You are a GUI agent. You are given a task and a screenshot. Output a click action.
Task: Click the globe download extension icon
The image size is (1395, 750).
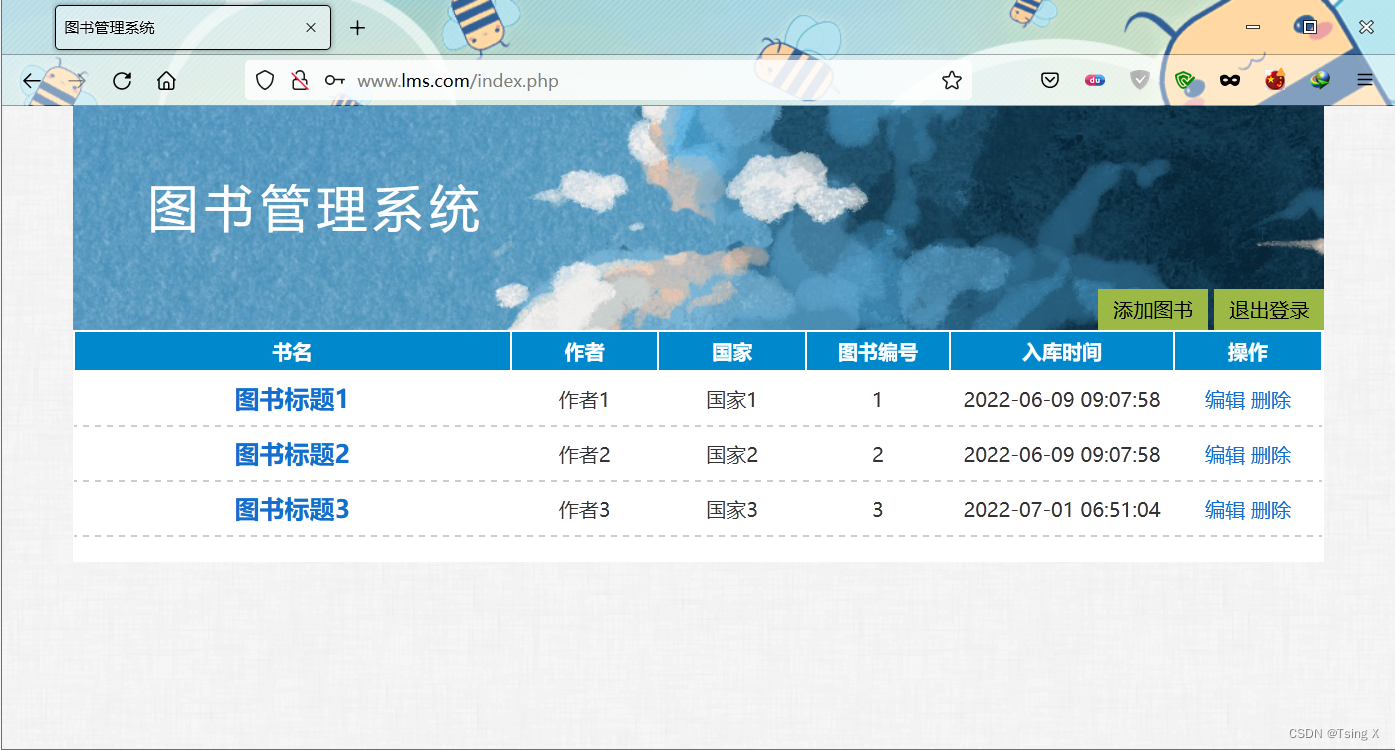[1320, 81]
